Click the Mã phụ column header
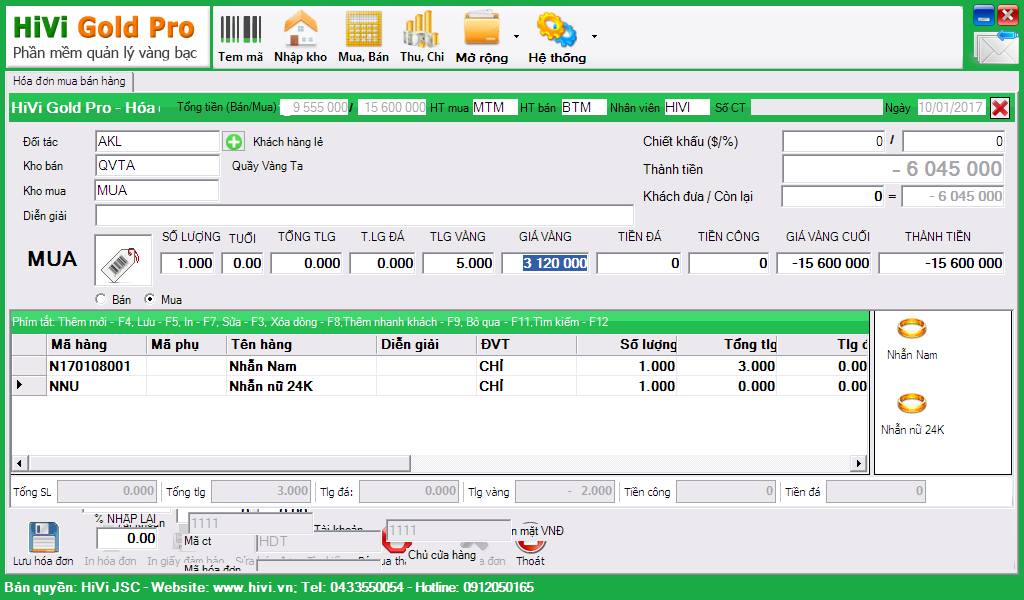This screenshot has width=1024, height=600. 186,344
